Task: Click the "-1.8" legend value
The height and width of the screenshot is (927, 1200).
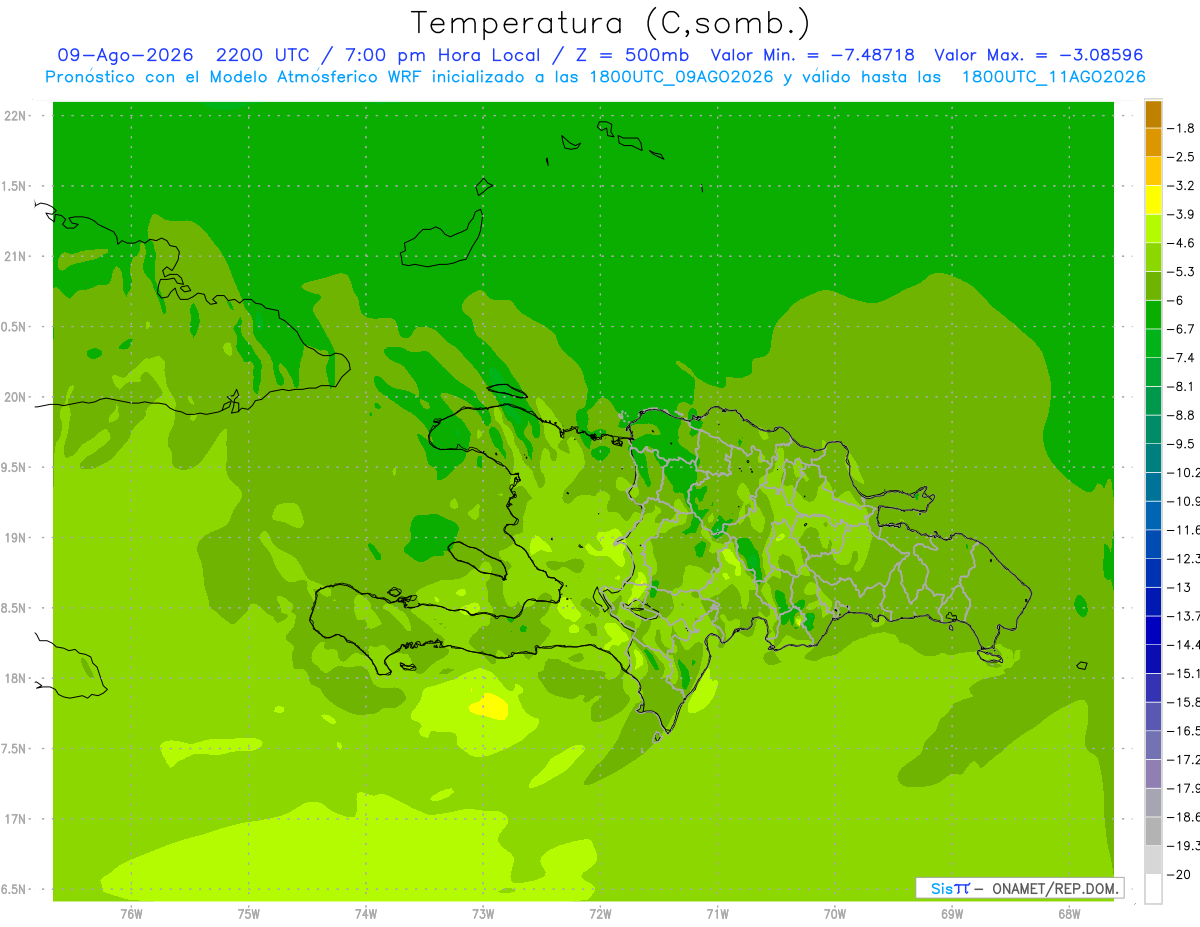Action: tap(1182, 128)
